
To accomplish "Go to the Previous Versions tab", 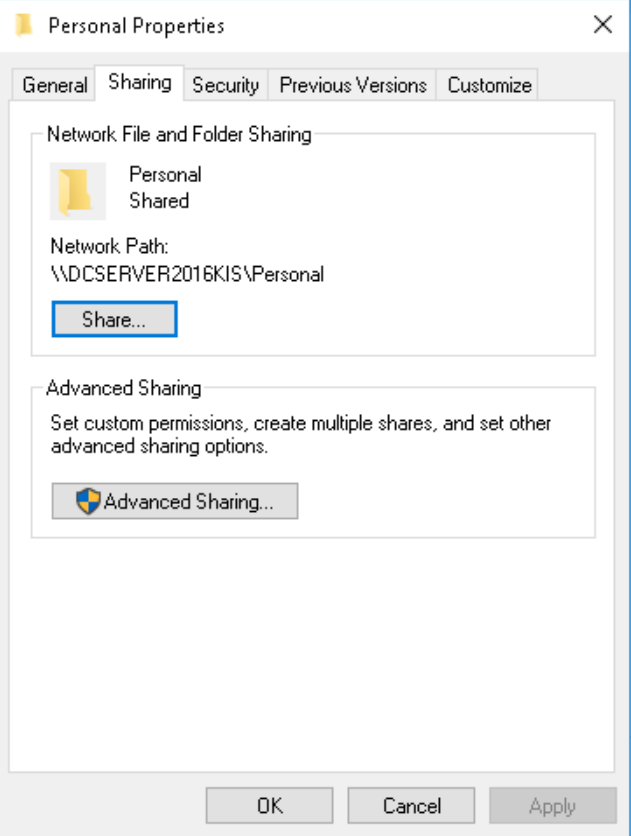I will click(353, 85).
